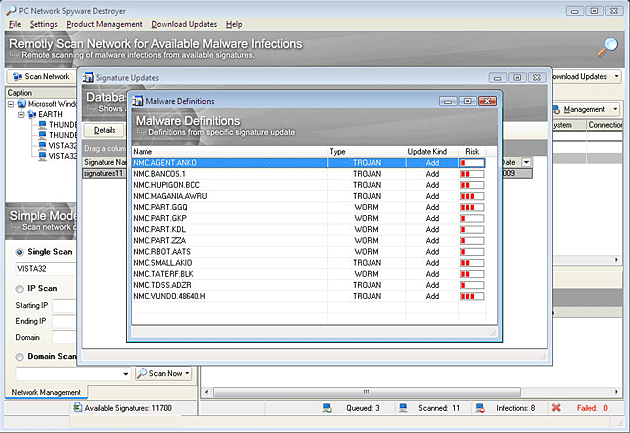This screenshot has height=433, width=630.
Task: Click the Scanned computers status icon
Action: 402,408
